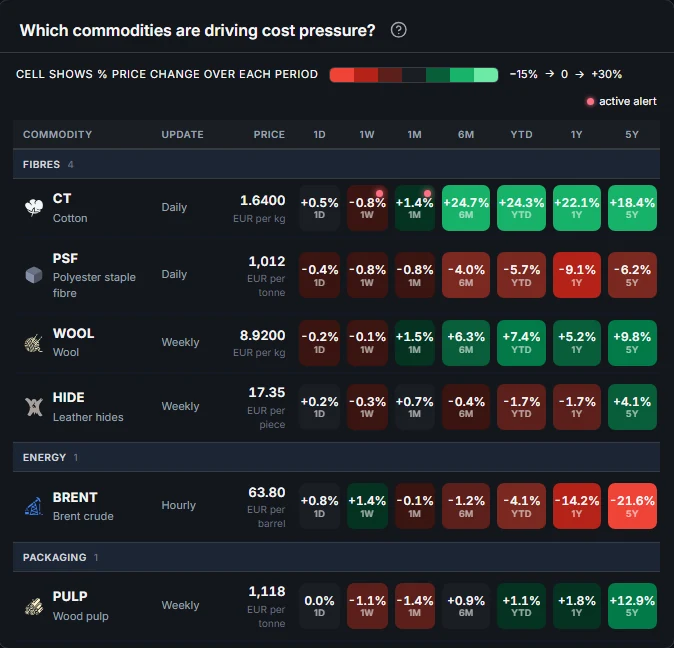Open Pulp 5Y cell +12.9%

click(632, 606)
